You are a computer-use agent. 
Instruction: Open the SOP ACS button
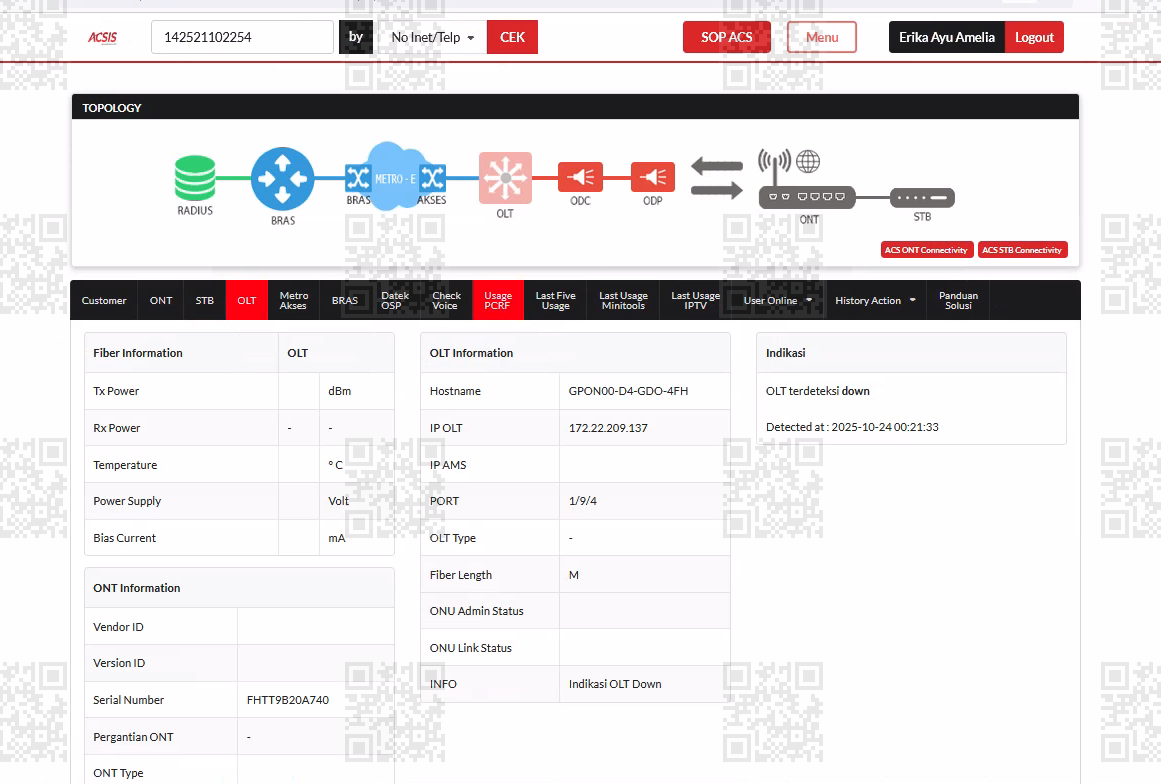(726, 37)
